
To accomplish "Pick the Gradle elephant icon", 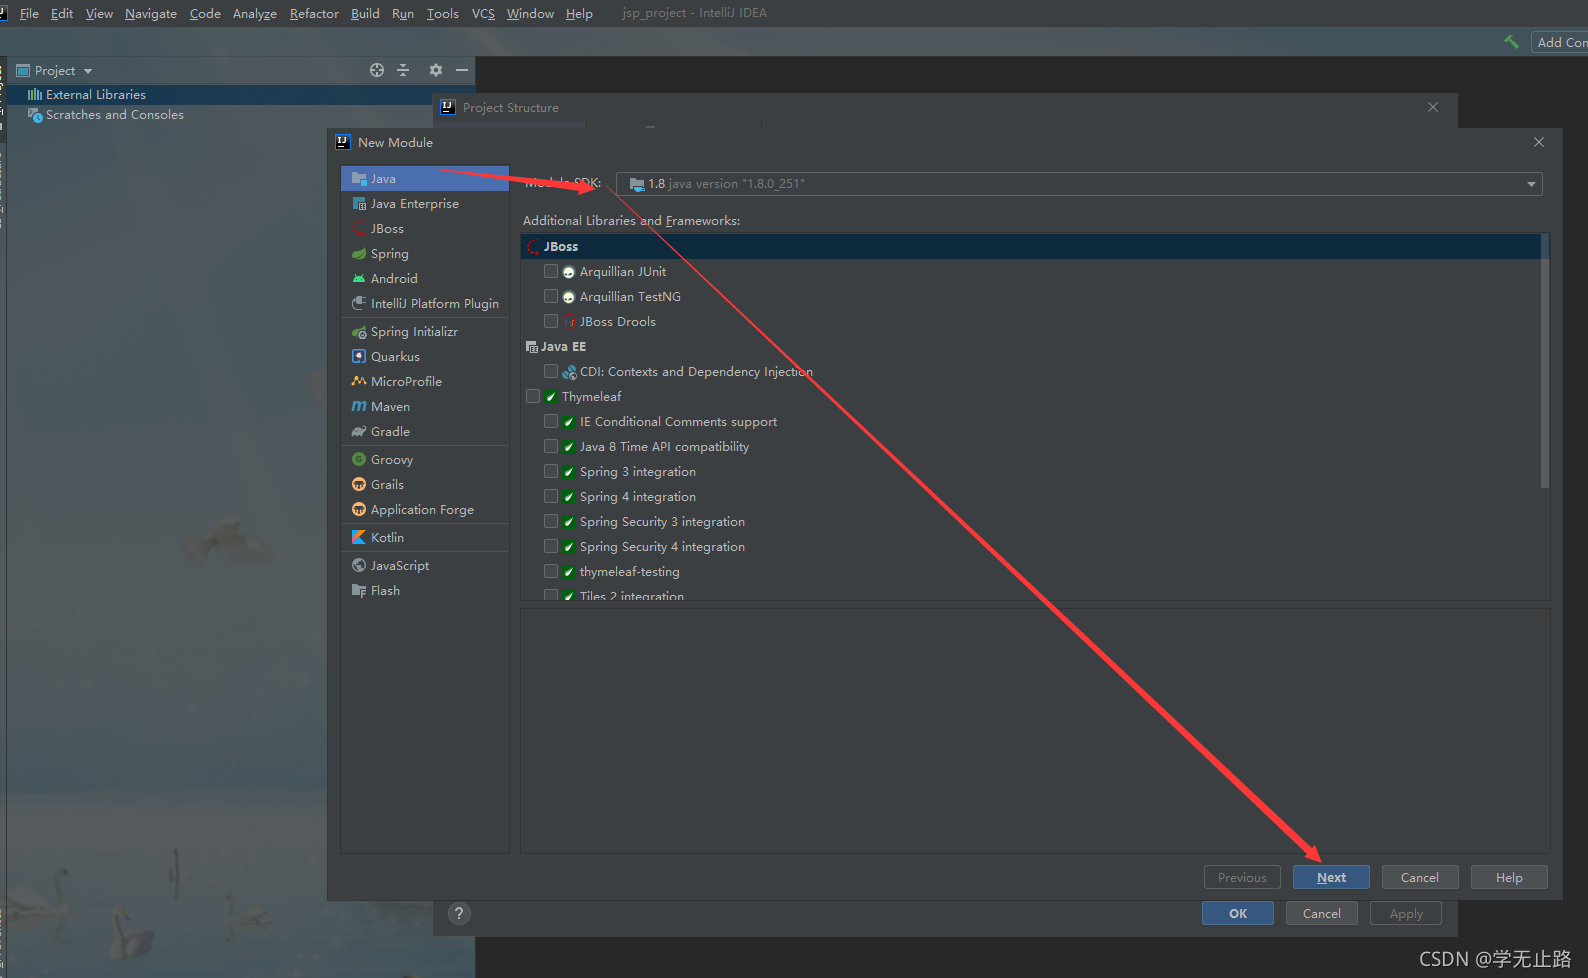I will [x=359, y=431].
